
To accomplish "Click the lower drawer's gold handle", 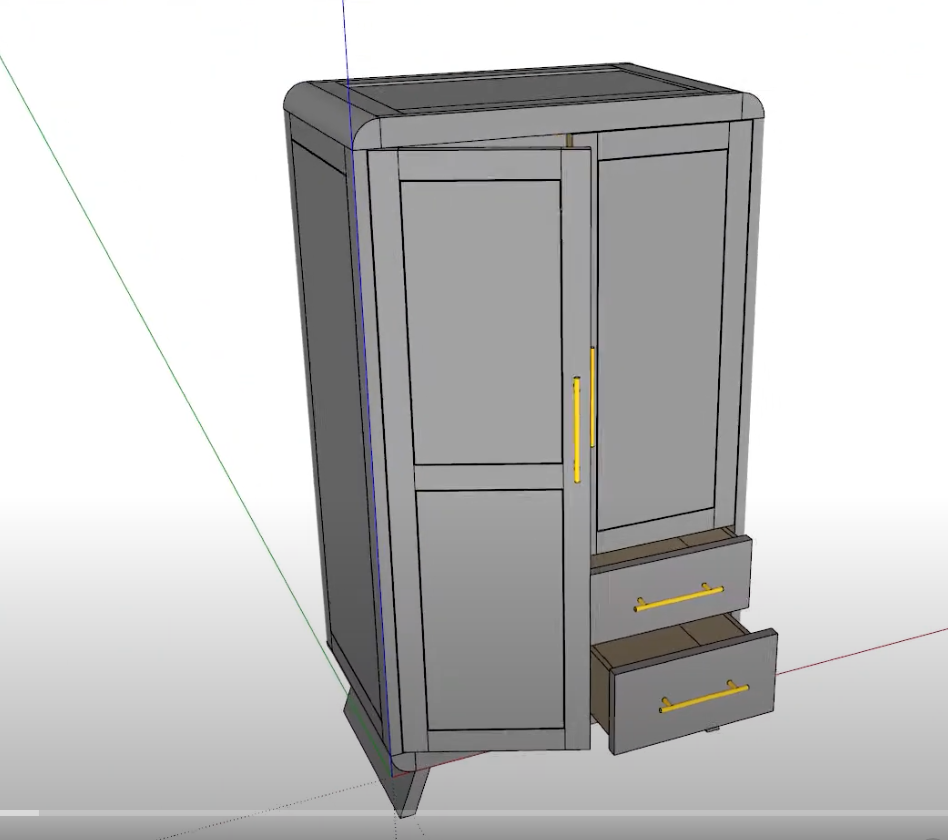I will point(704,697).
